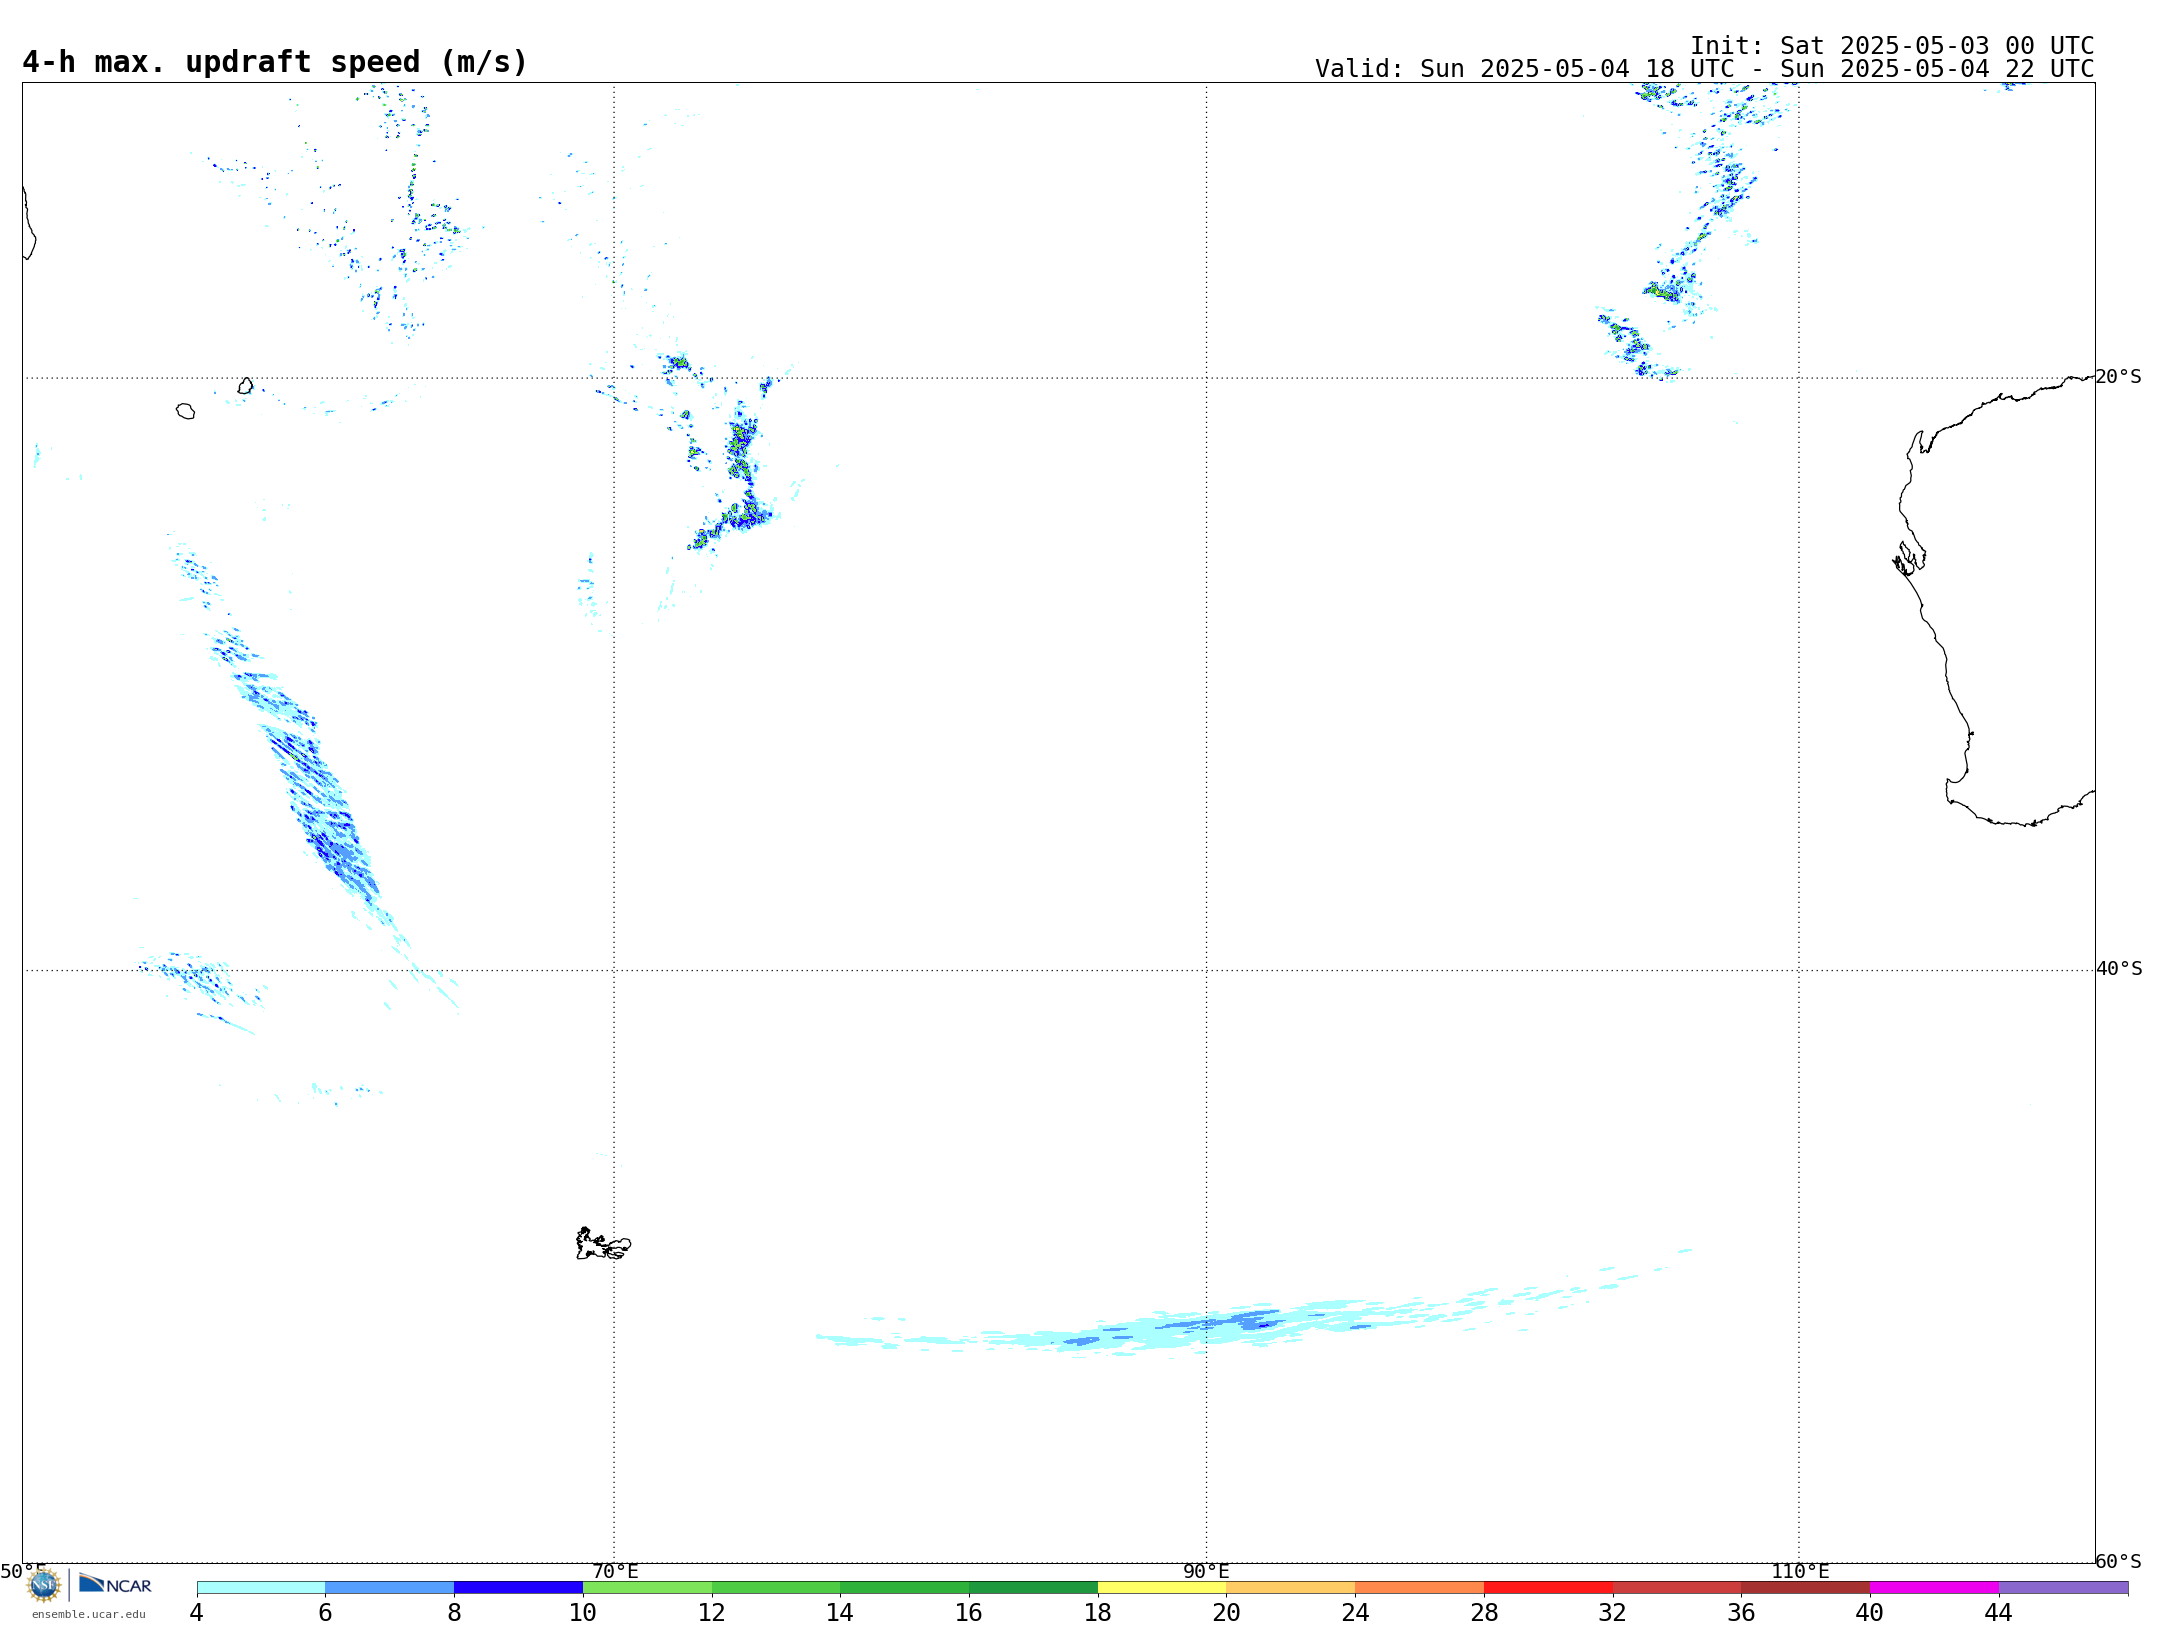This screenshot has width=2160, height=1626.
Task: Click the colorbar tick label 24
Action: (1355, 1612)
